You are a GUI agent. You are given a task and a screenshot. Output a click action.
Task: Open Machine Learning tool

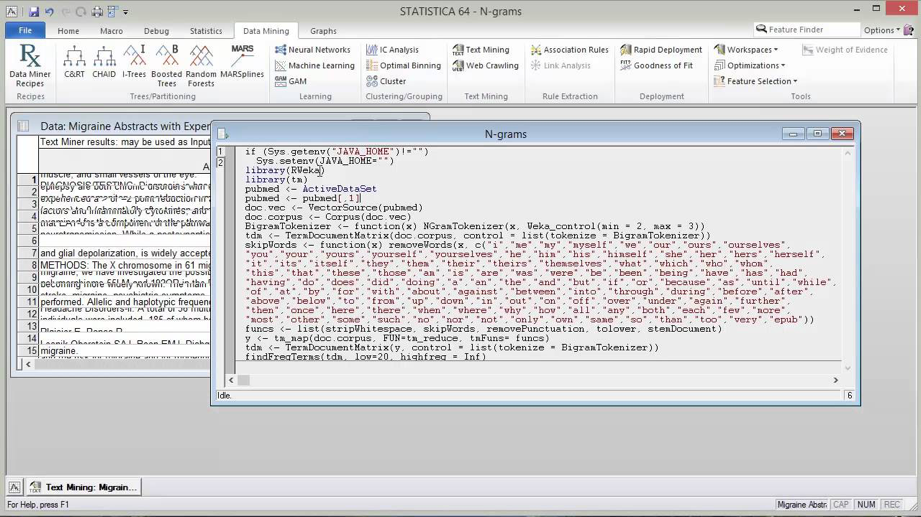coord(315,66)
